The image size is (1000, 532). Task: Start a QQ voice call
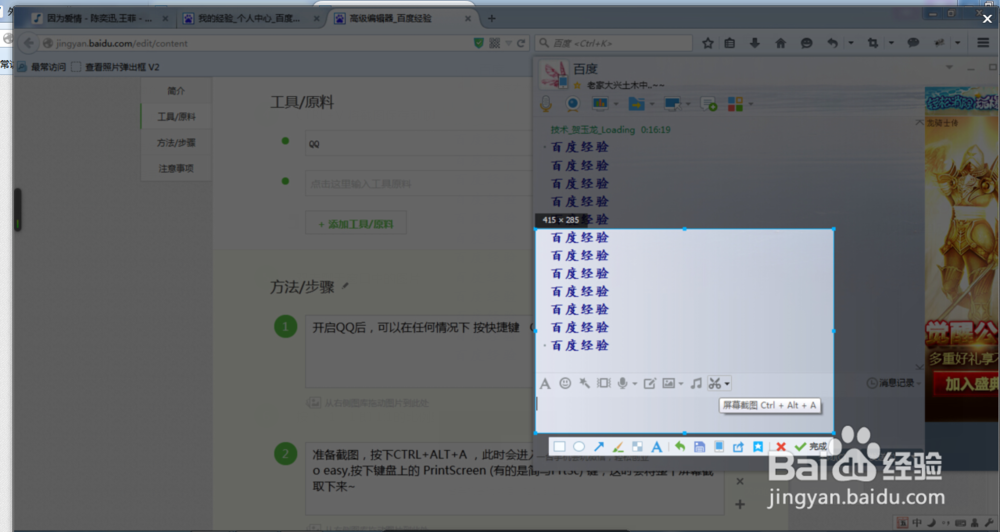[546, 103]
